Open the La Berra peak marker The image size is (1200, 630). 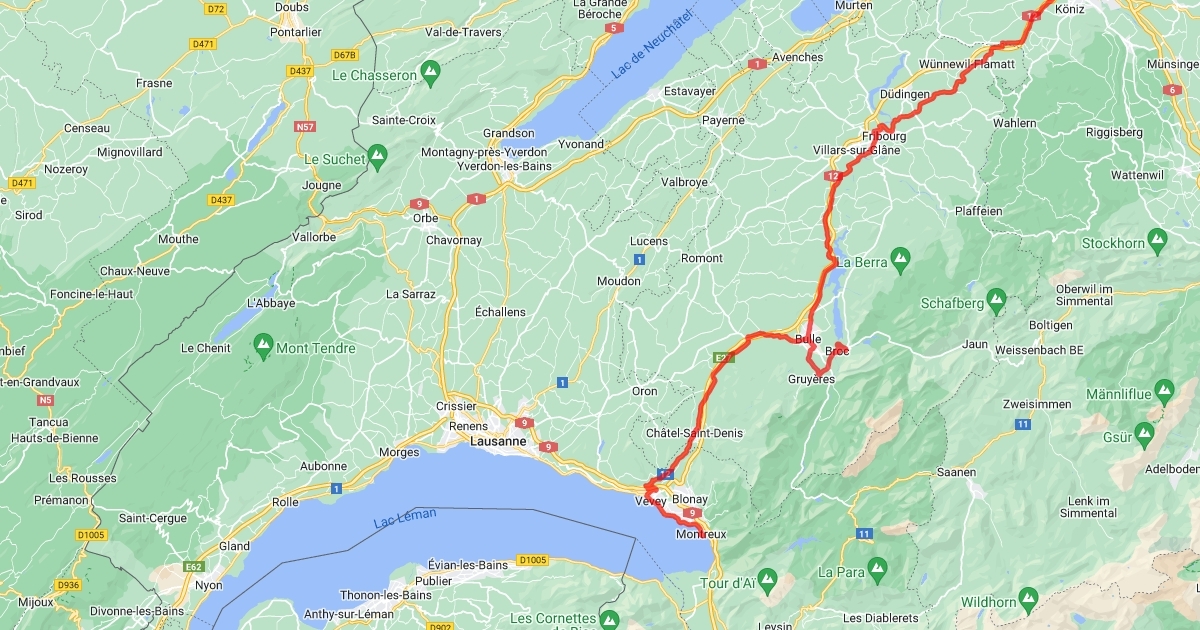900,259
